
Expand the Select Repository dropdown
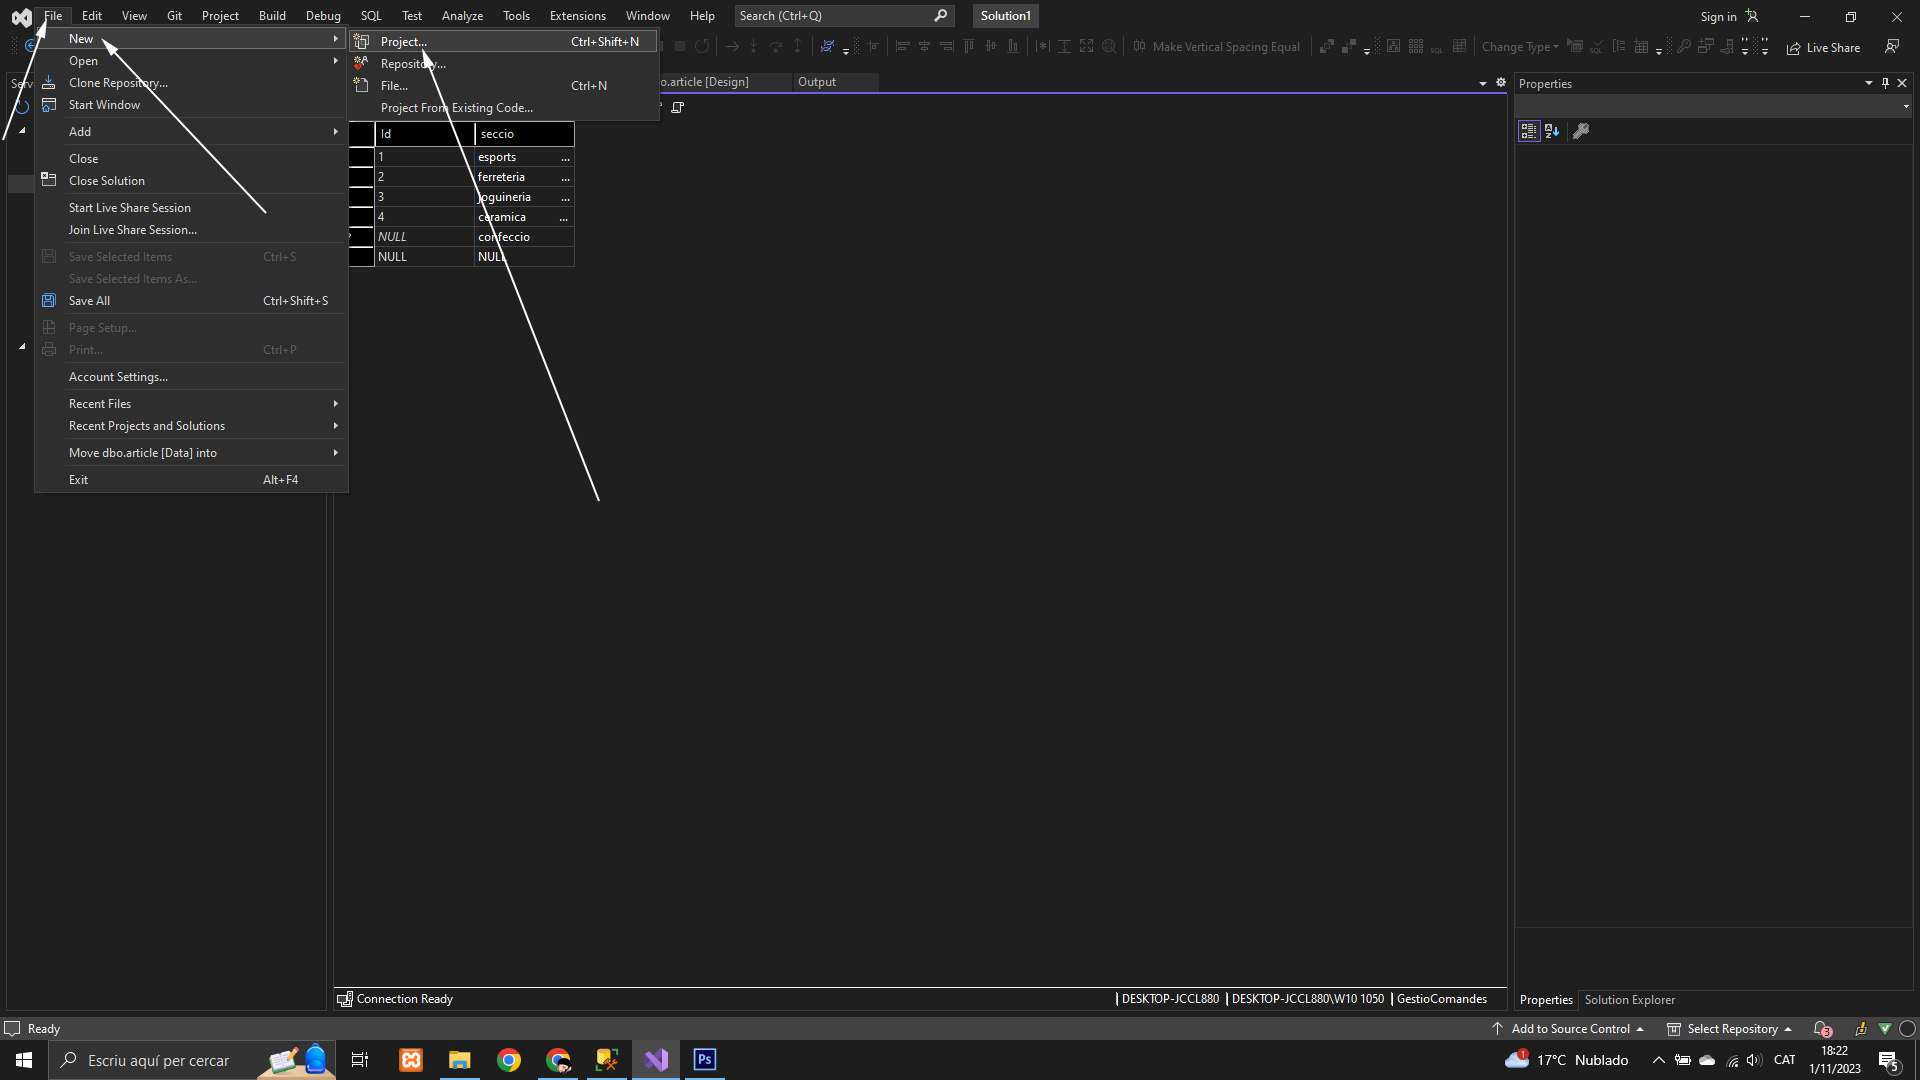point(1730,1028)
